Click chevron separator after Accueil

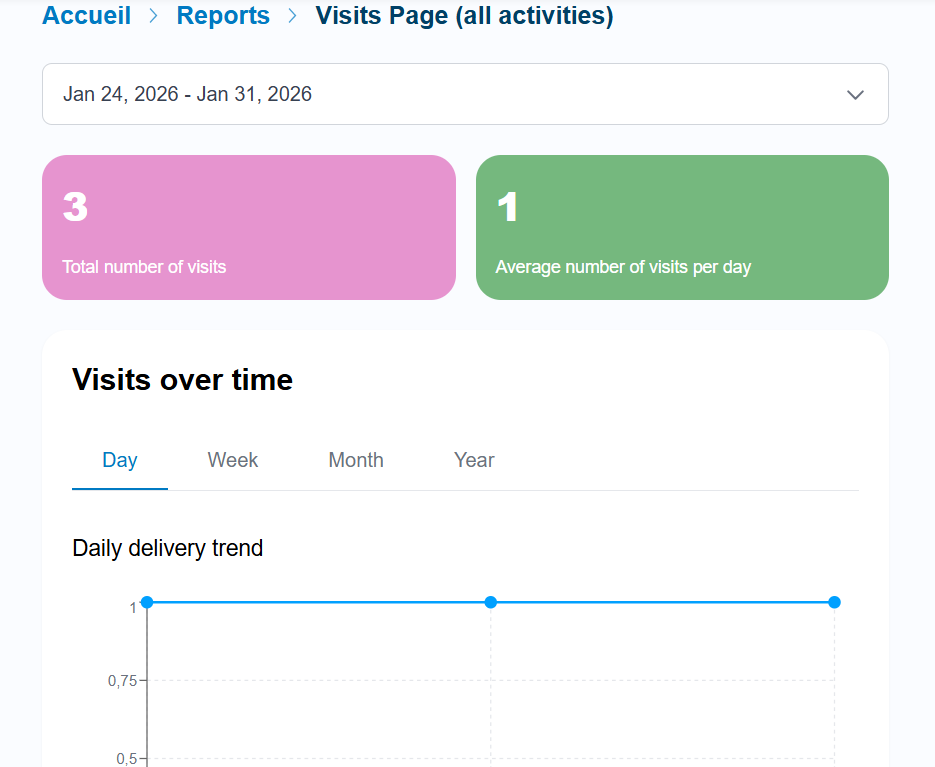coord(153,16)
